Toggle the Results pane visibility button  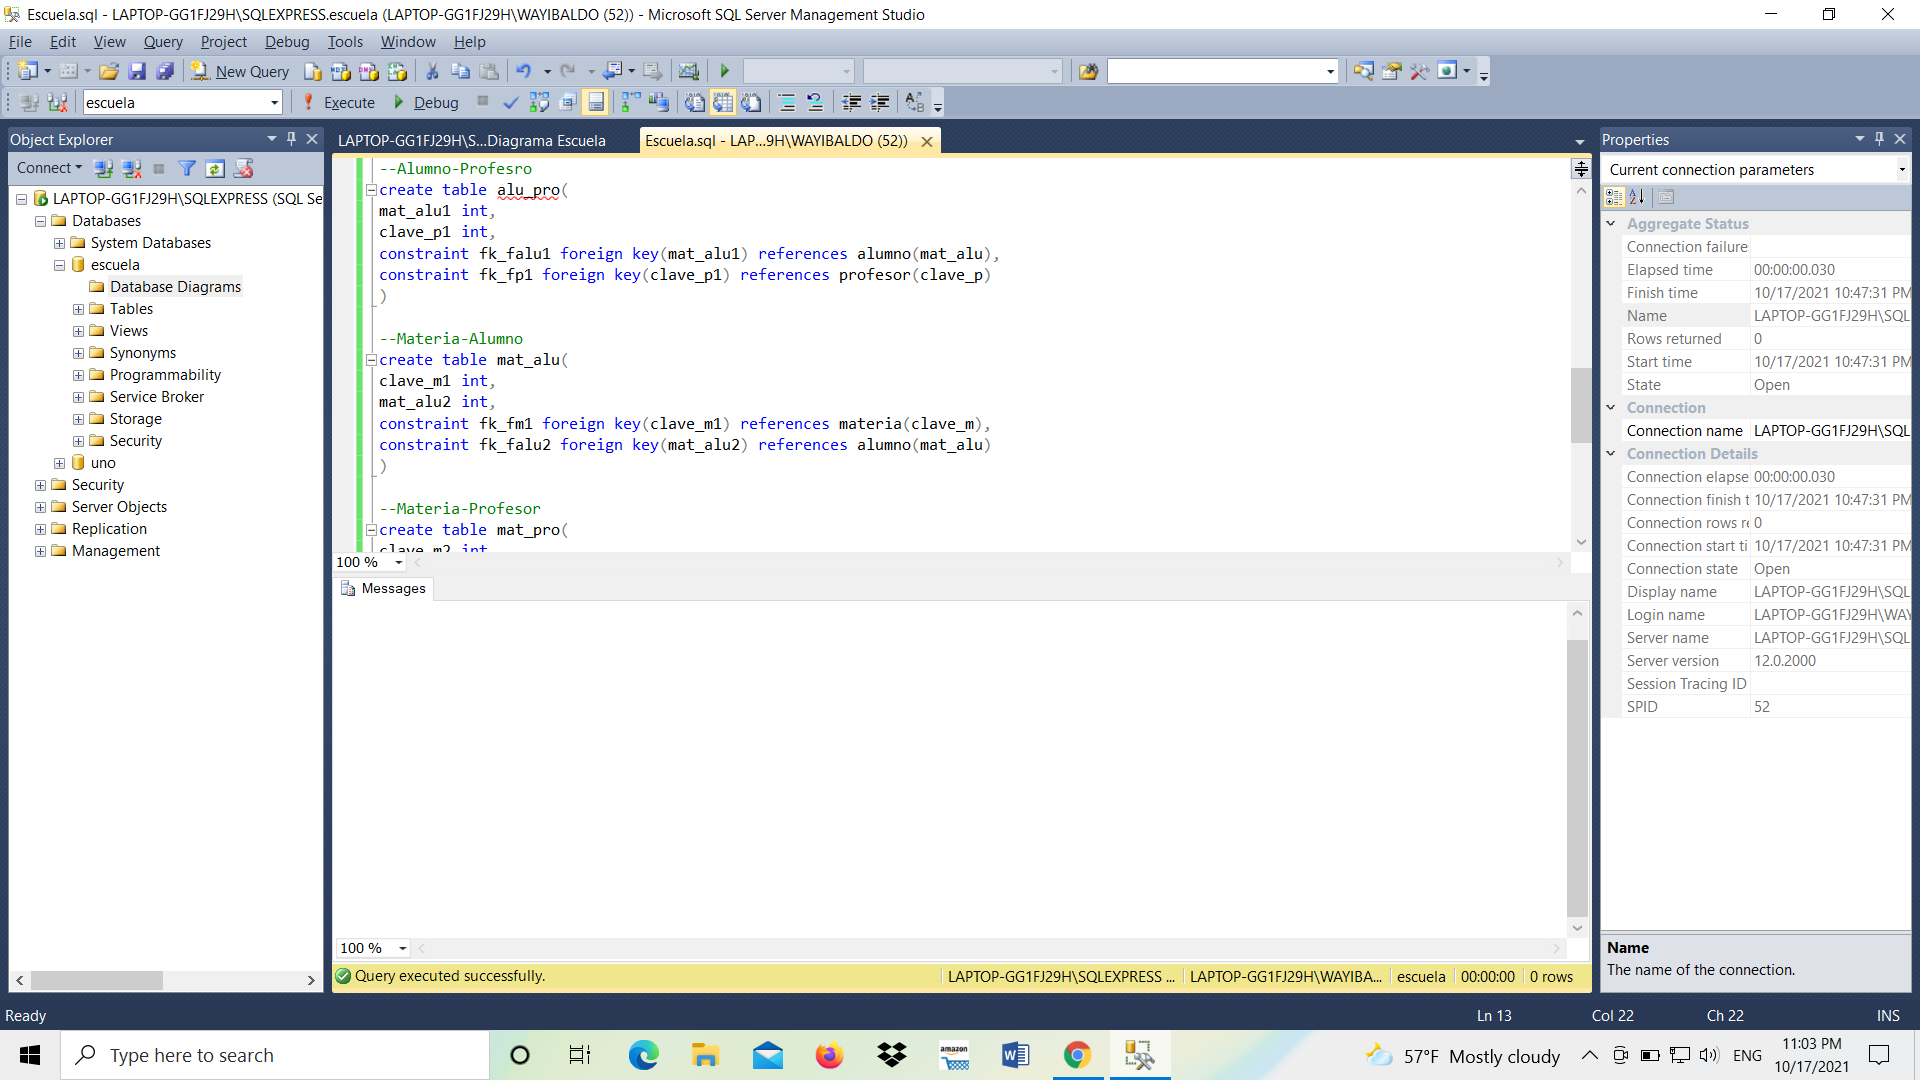tap(596, 102)
